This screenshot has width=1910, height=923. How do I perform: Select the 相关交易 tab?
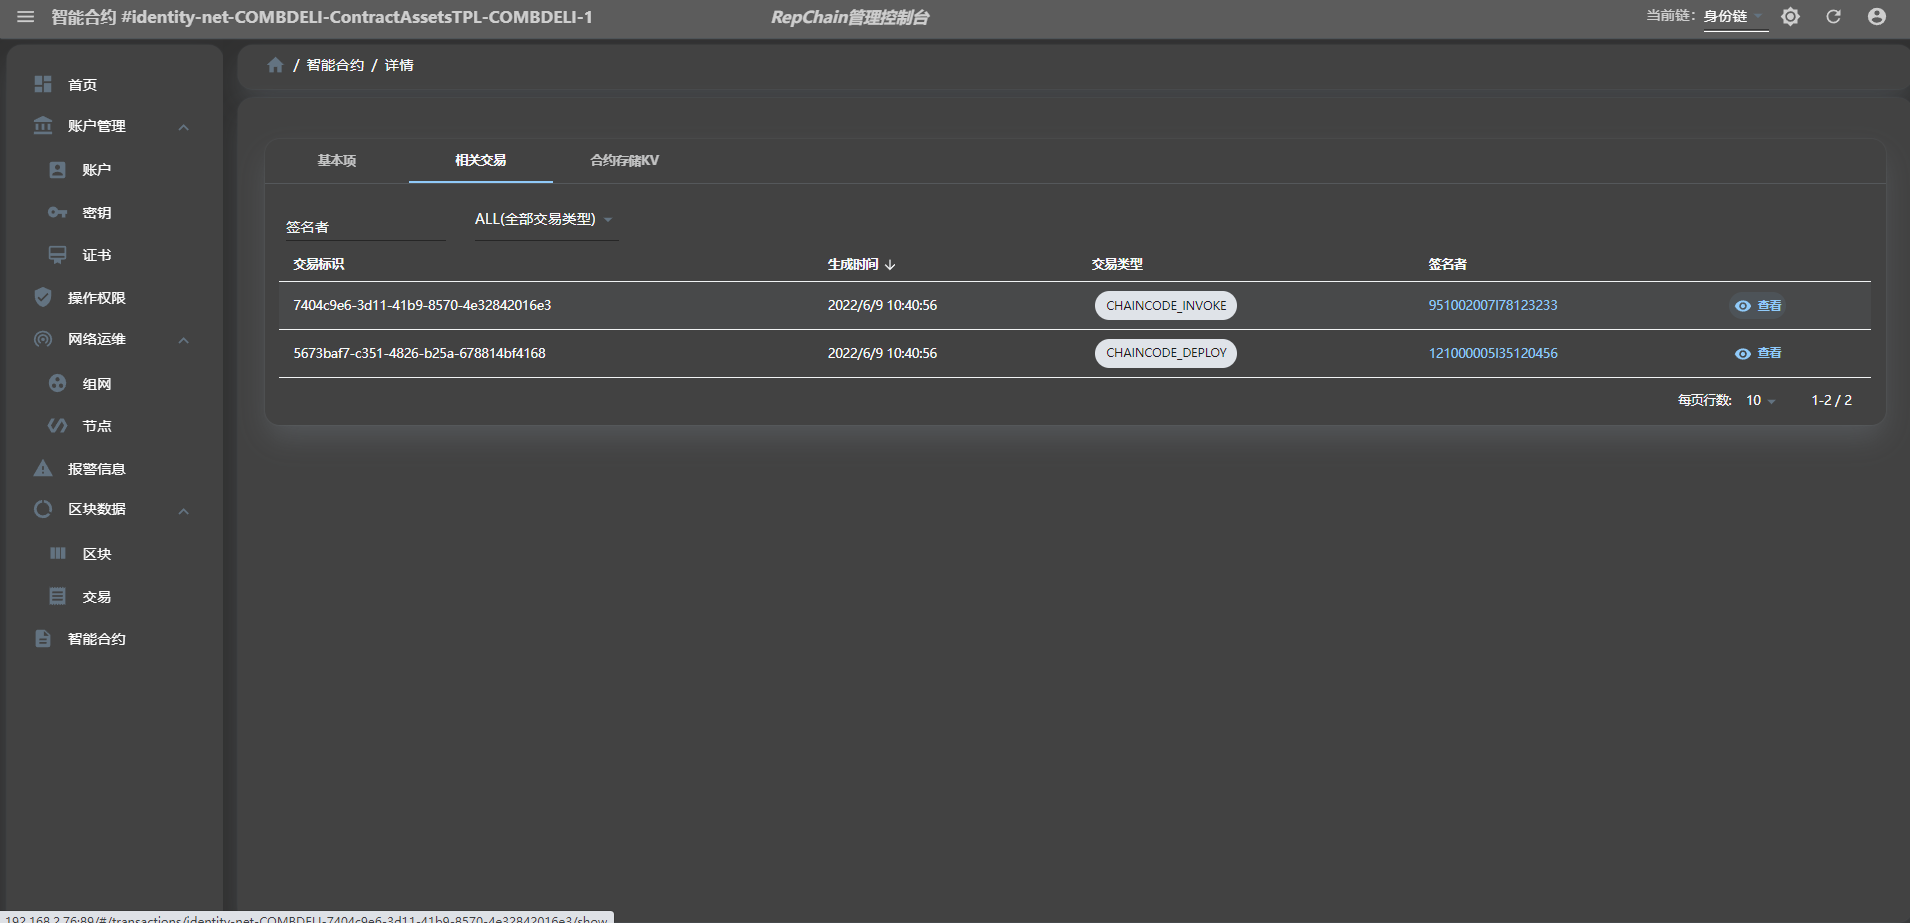coord(481,160)
